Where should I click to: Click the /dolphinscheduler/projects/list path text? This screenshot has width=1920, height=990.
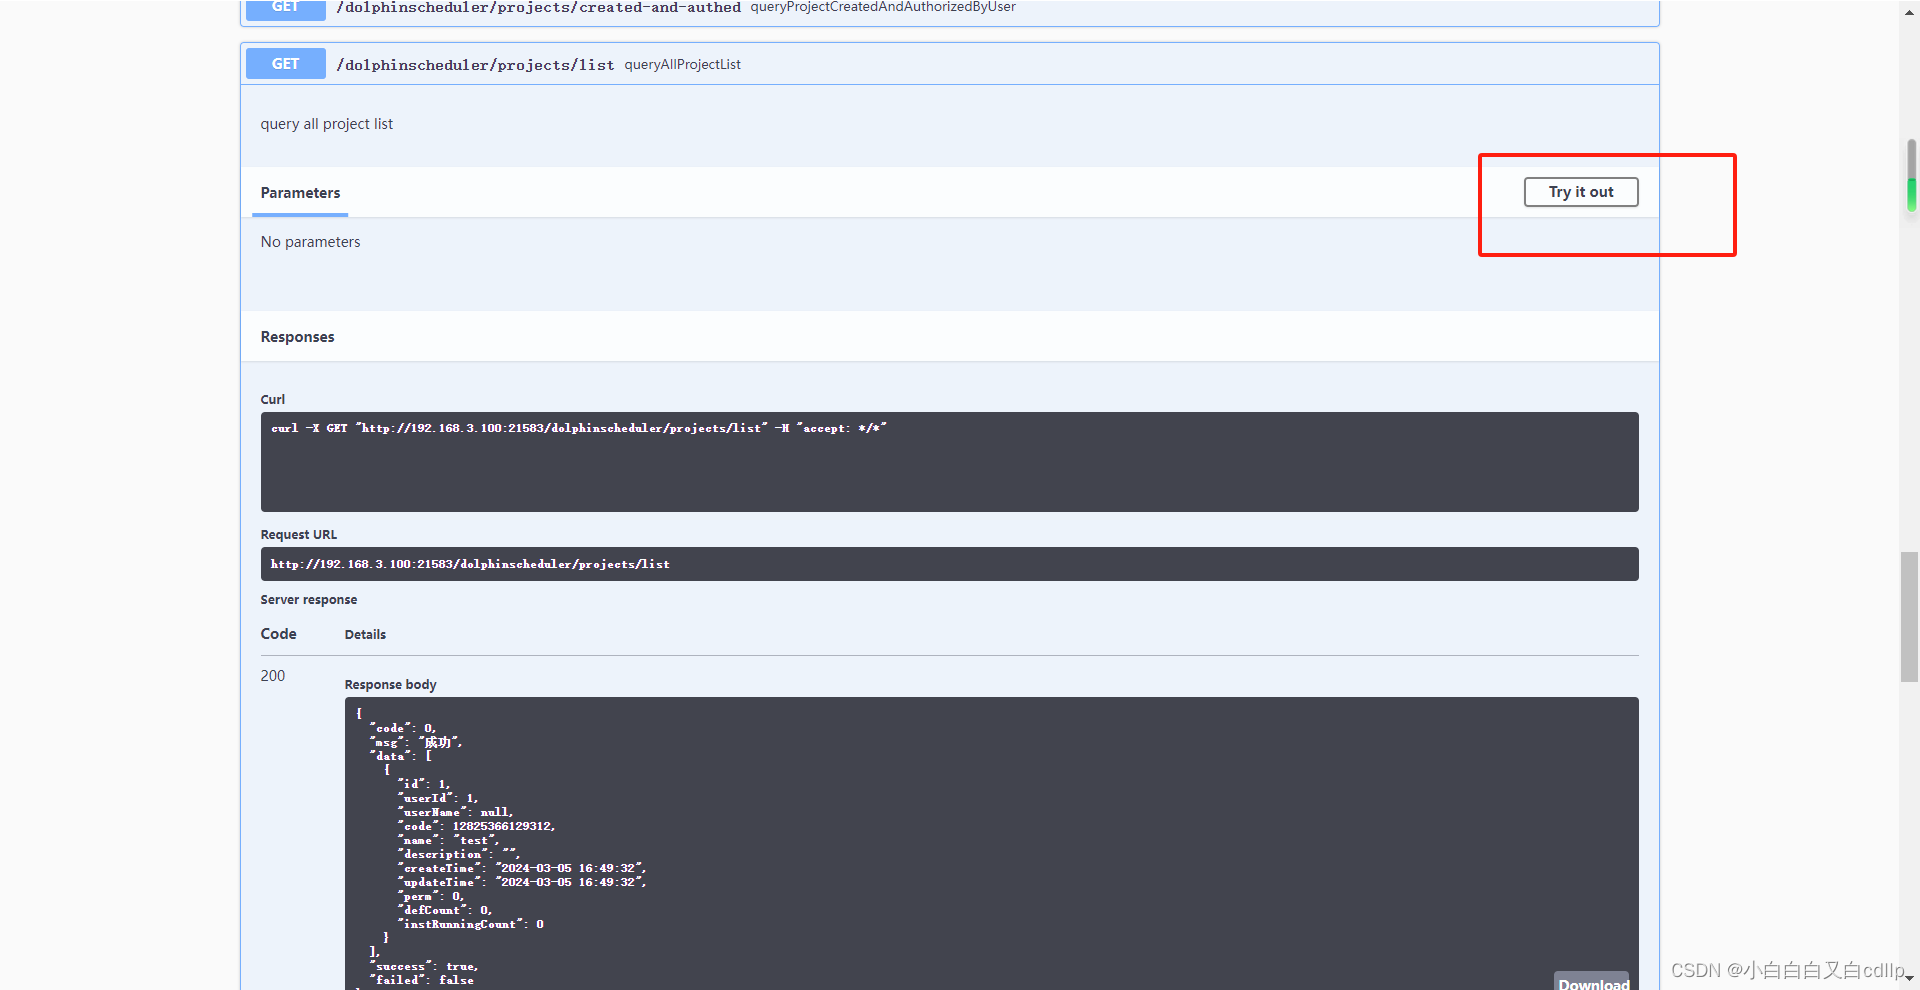point(475,65)
